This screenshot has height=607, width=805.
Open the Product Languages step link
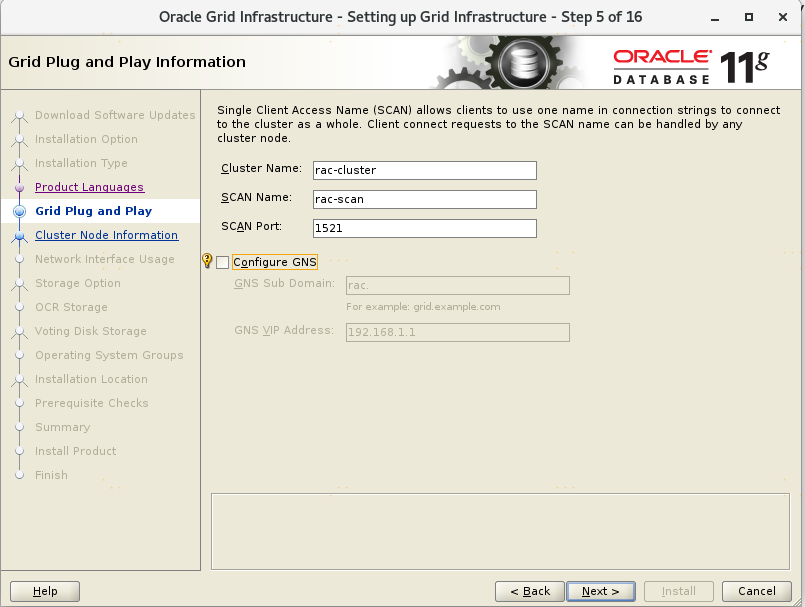[x=89, y=187]
